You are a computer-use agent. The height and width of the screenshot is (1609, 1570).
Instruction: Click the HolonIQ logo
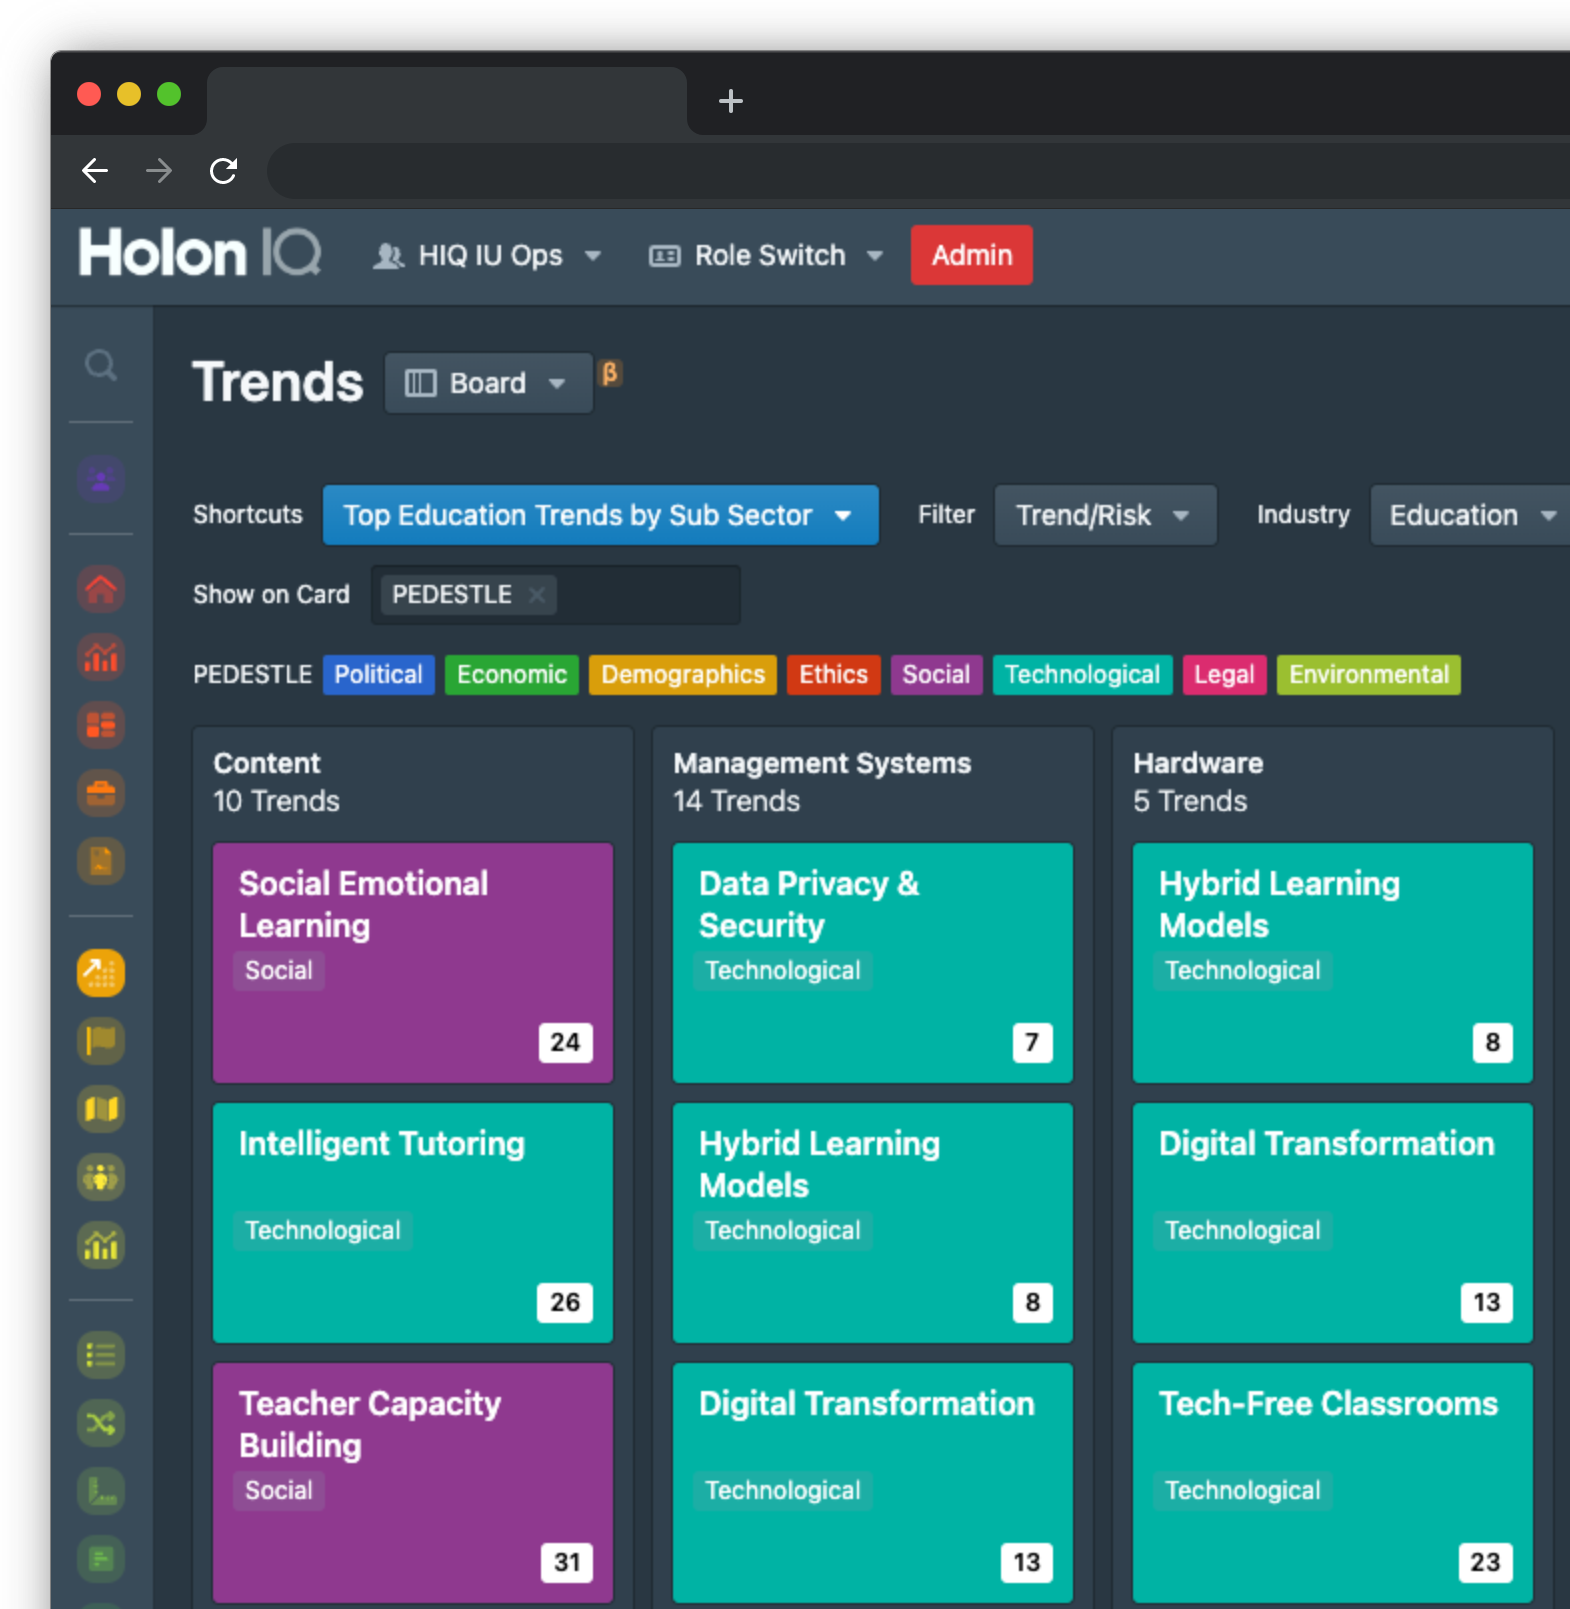(x=200, y=253)
